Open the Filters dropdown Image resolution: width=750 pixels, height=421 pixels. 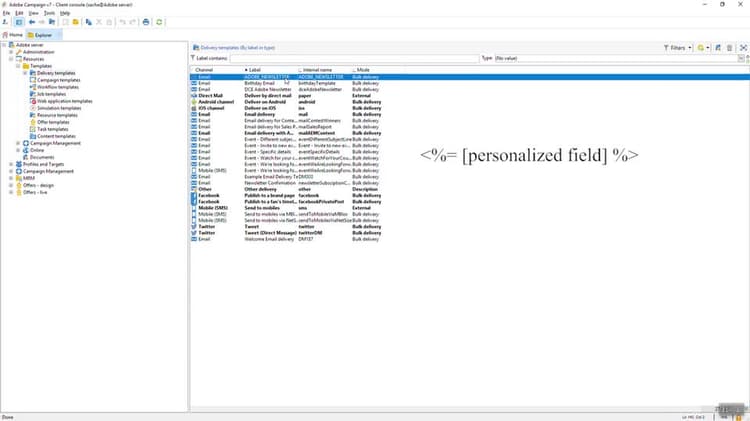coord(678,48)
